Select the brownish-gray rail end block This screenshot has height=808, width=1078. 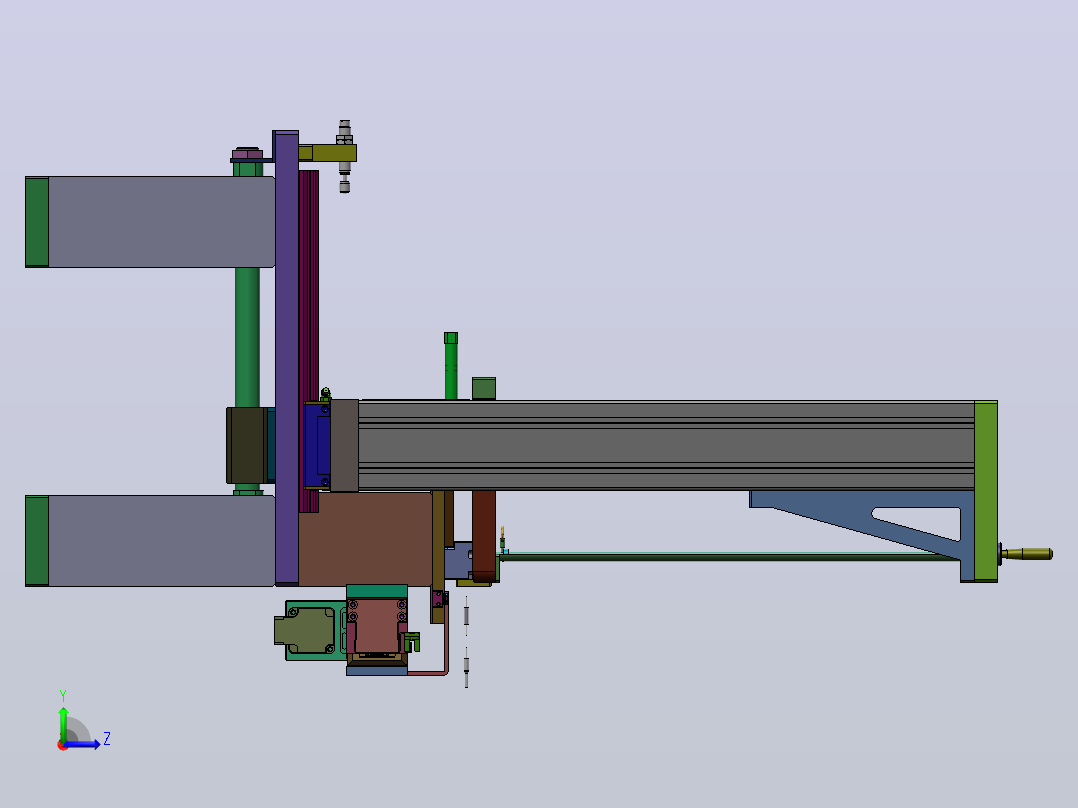[344, 446]
